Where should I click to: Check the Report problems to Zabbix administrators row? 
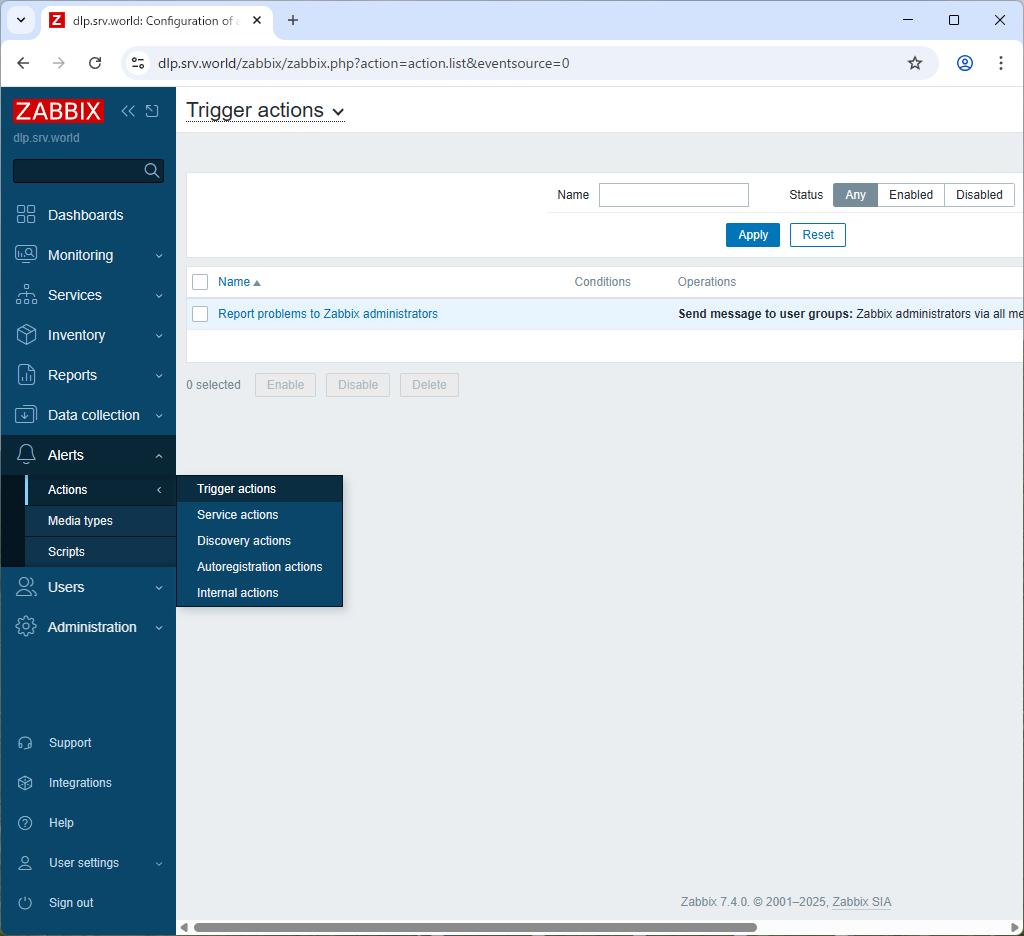(199, 313)
